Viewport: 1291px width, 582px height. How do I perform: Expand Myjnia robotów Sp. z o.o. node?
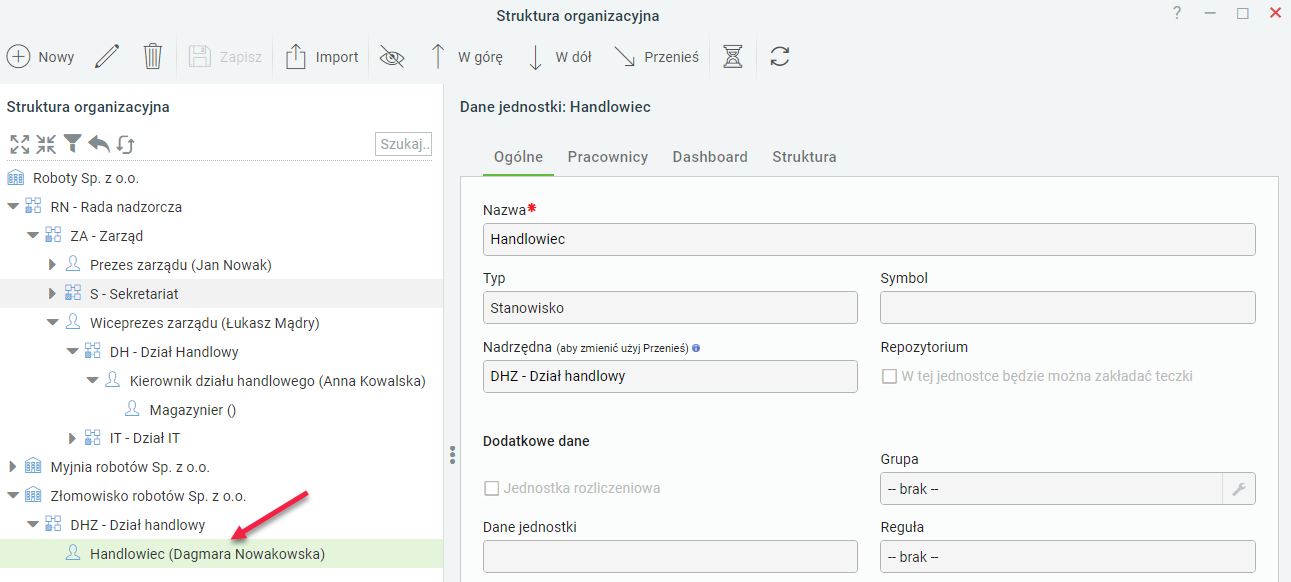click(x=13, y=467)
